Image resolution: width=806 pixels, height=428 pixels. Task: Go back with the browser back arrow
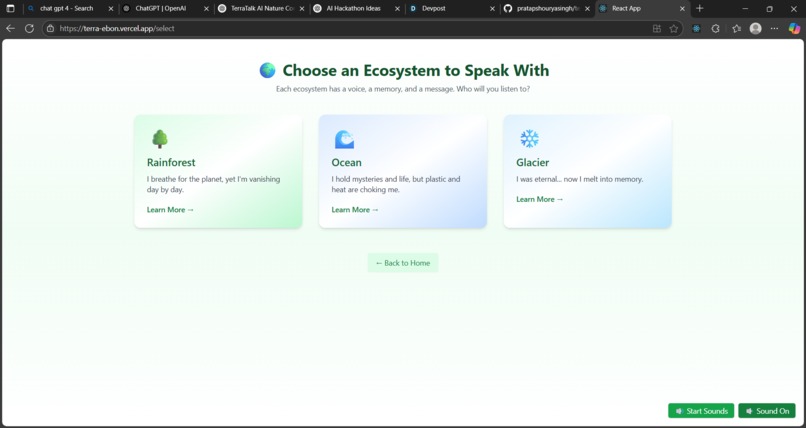10,29
